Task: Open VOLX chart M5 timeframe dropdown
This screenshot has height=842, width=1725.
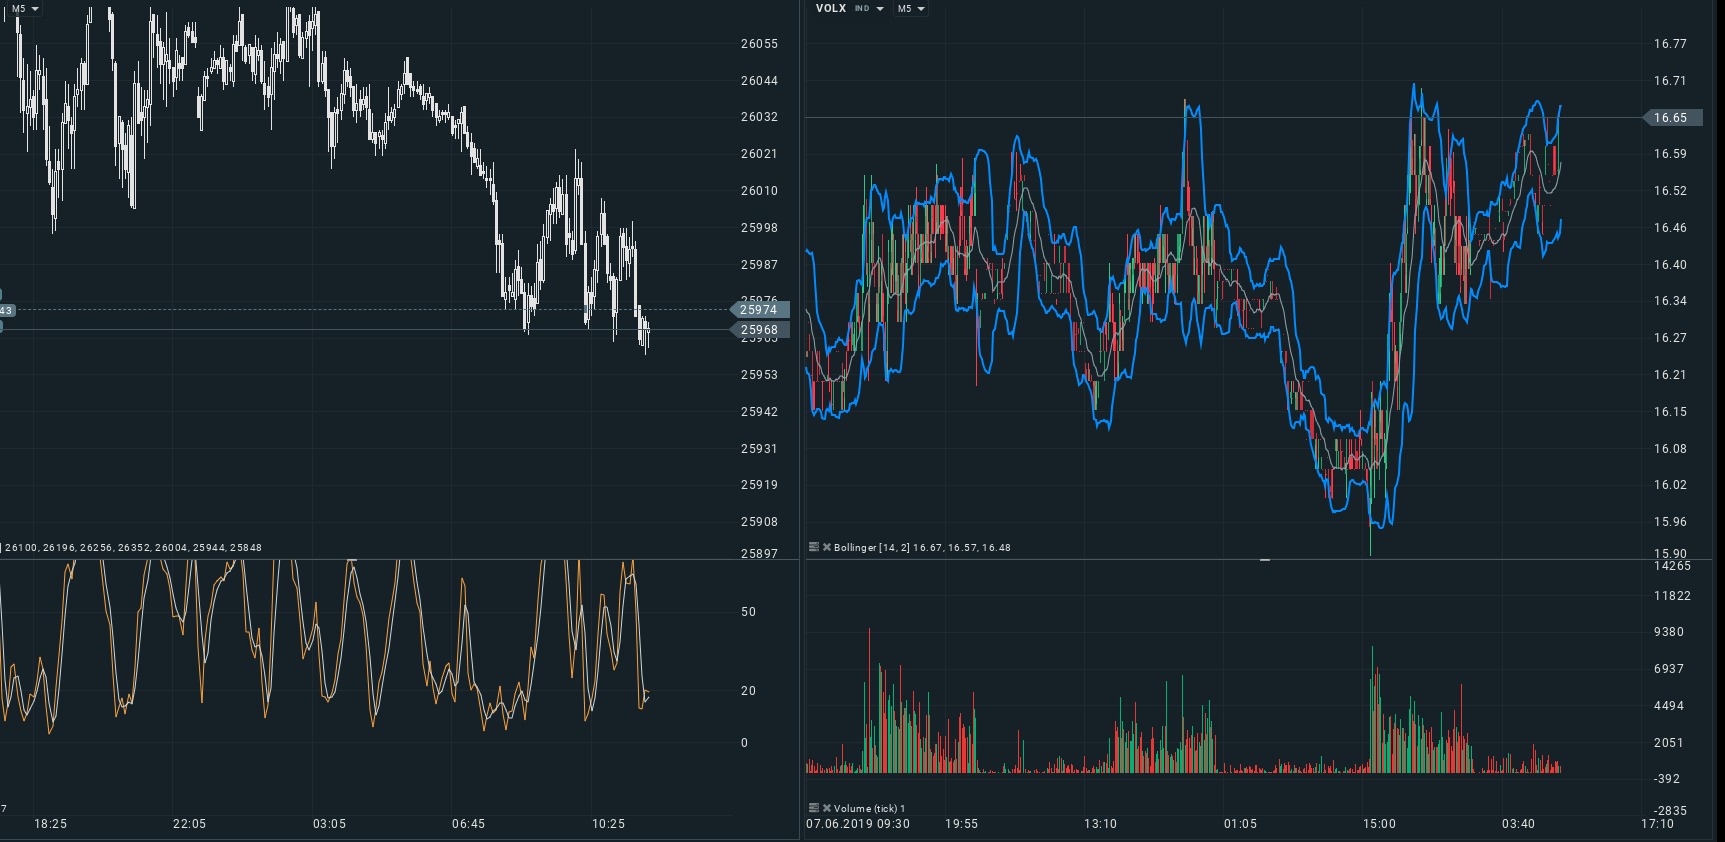Action: [911, 9]
